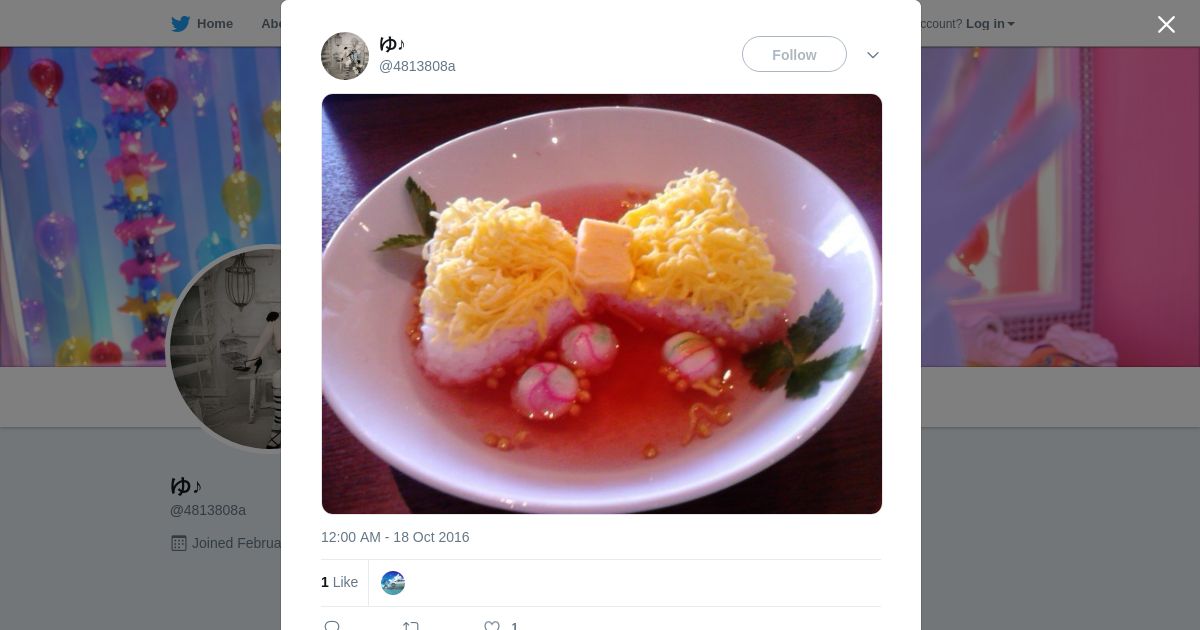Close the tweet overlay with the X

coord(1166,25)
